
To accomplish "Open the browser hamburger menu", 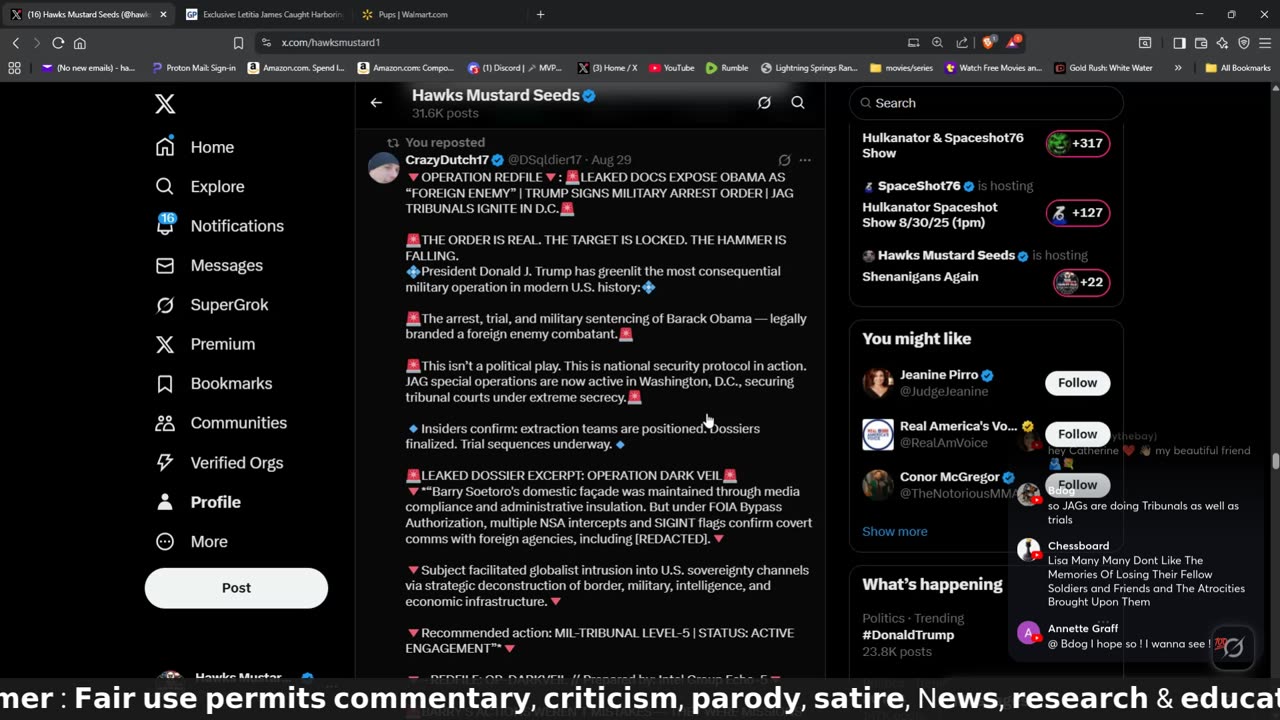I will [x=1265, y=43].
